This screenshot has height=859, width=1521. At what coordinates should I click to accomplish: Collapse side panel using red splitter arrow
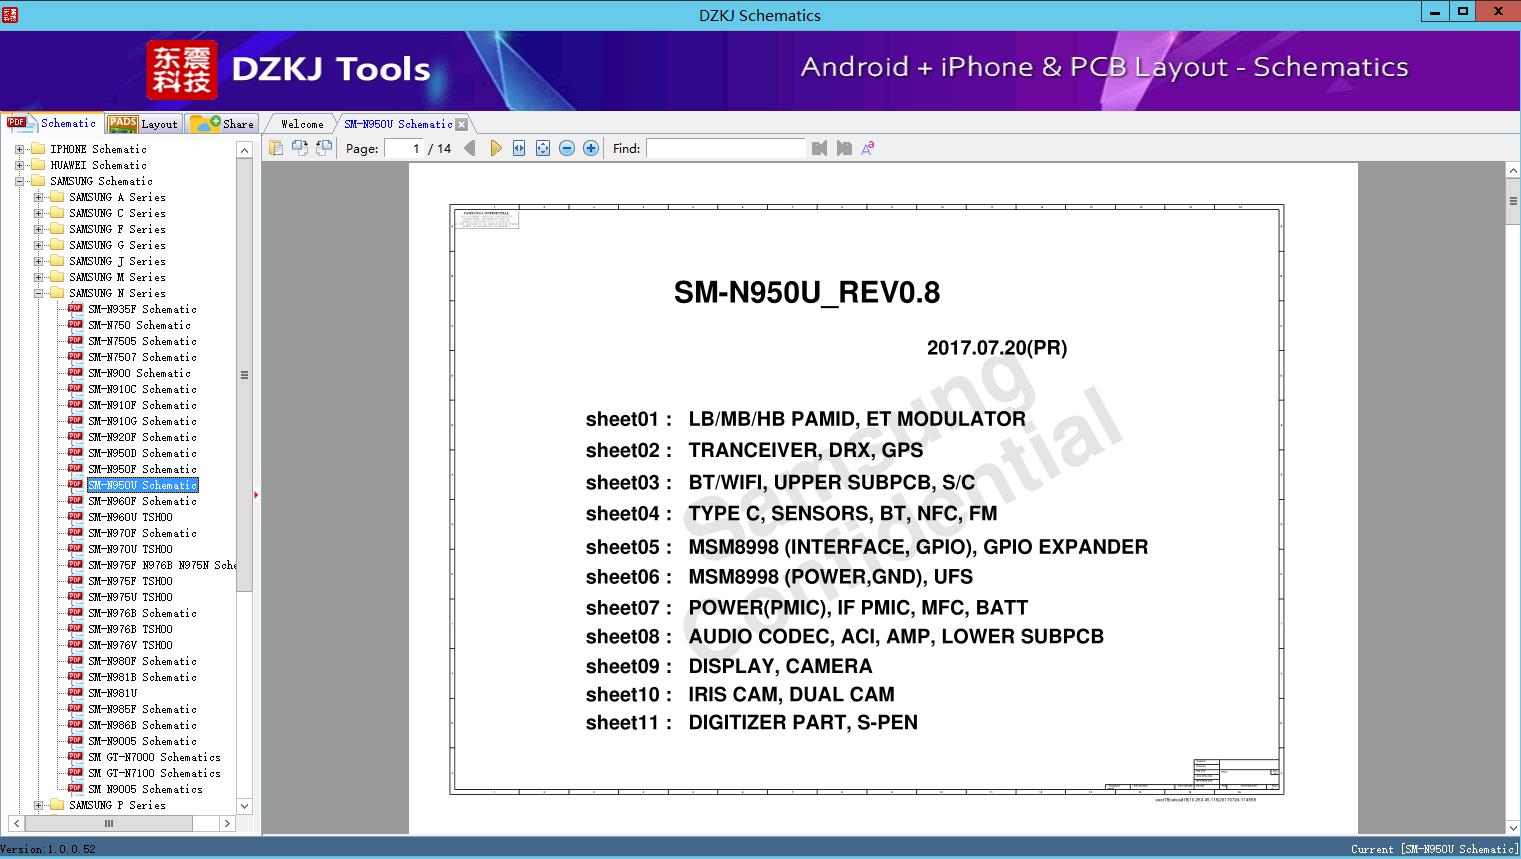pos(257,494)
